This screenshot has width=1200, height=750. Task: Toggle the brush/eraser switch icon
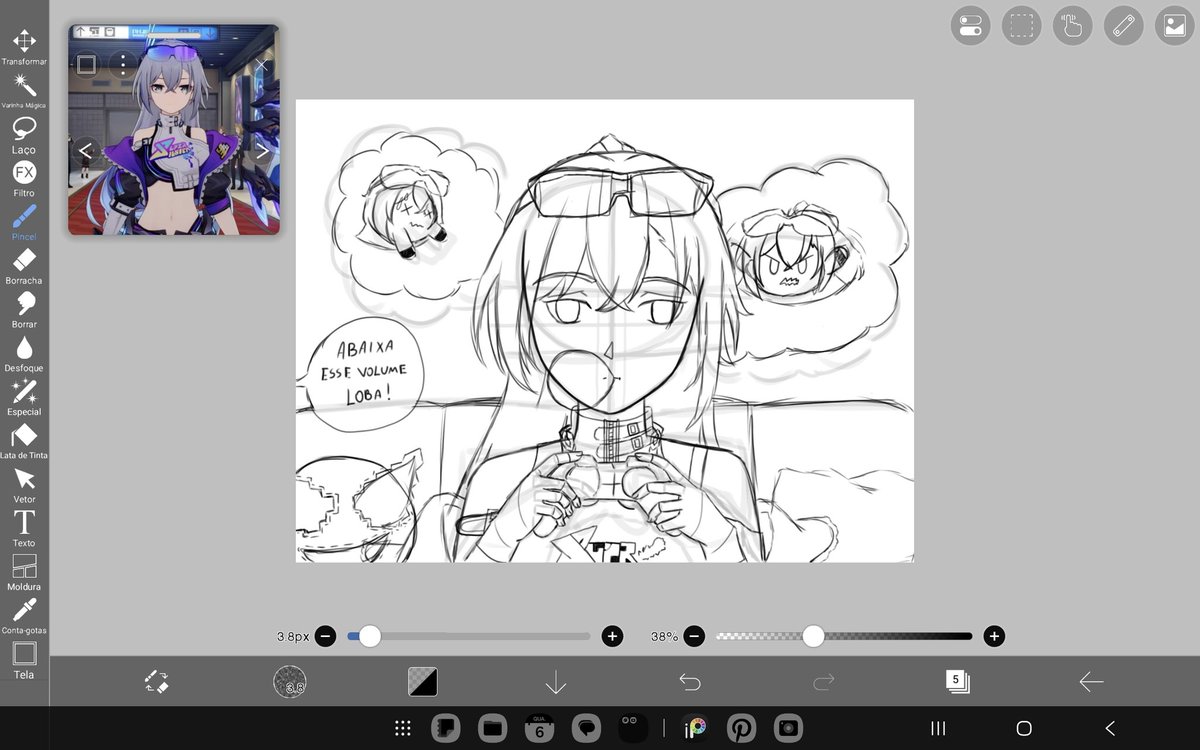pos(156,682)
